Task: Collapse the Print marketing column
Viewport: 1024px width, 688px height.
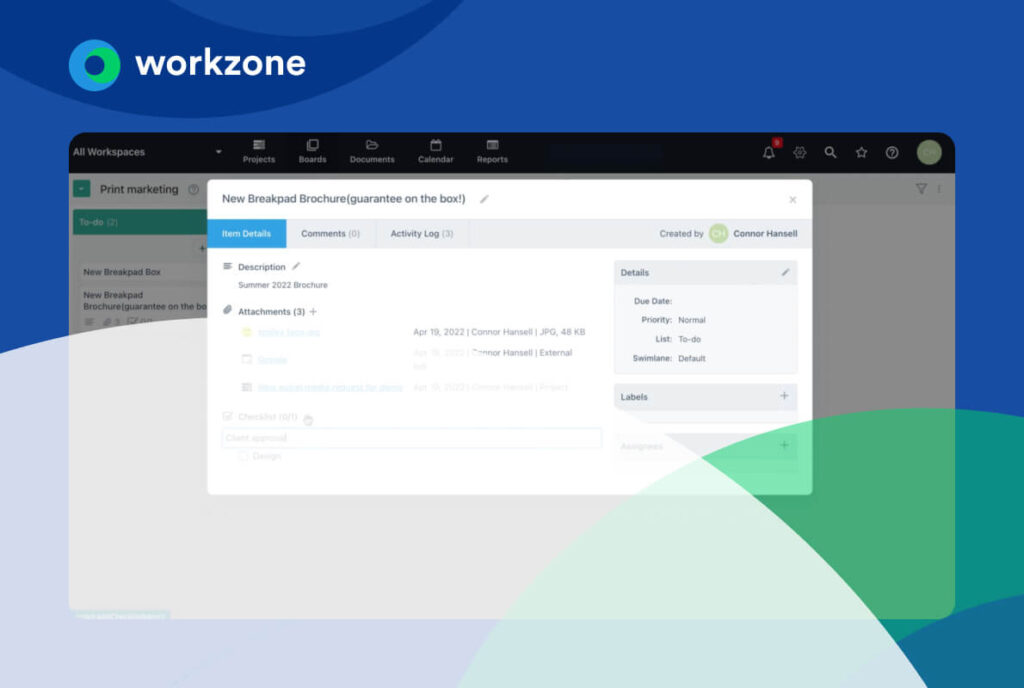Action: pyautogui.click(x=81, y=189)
